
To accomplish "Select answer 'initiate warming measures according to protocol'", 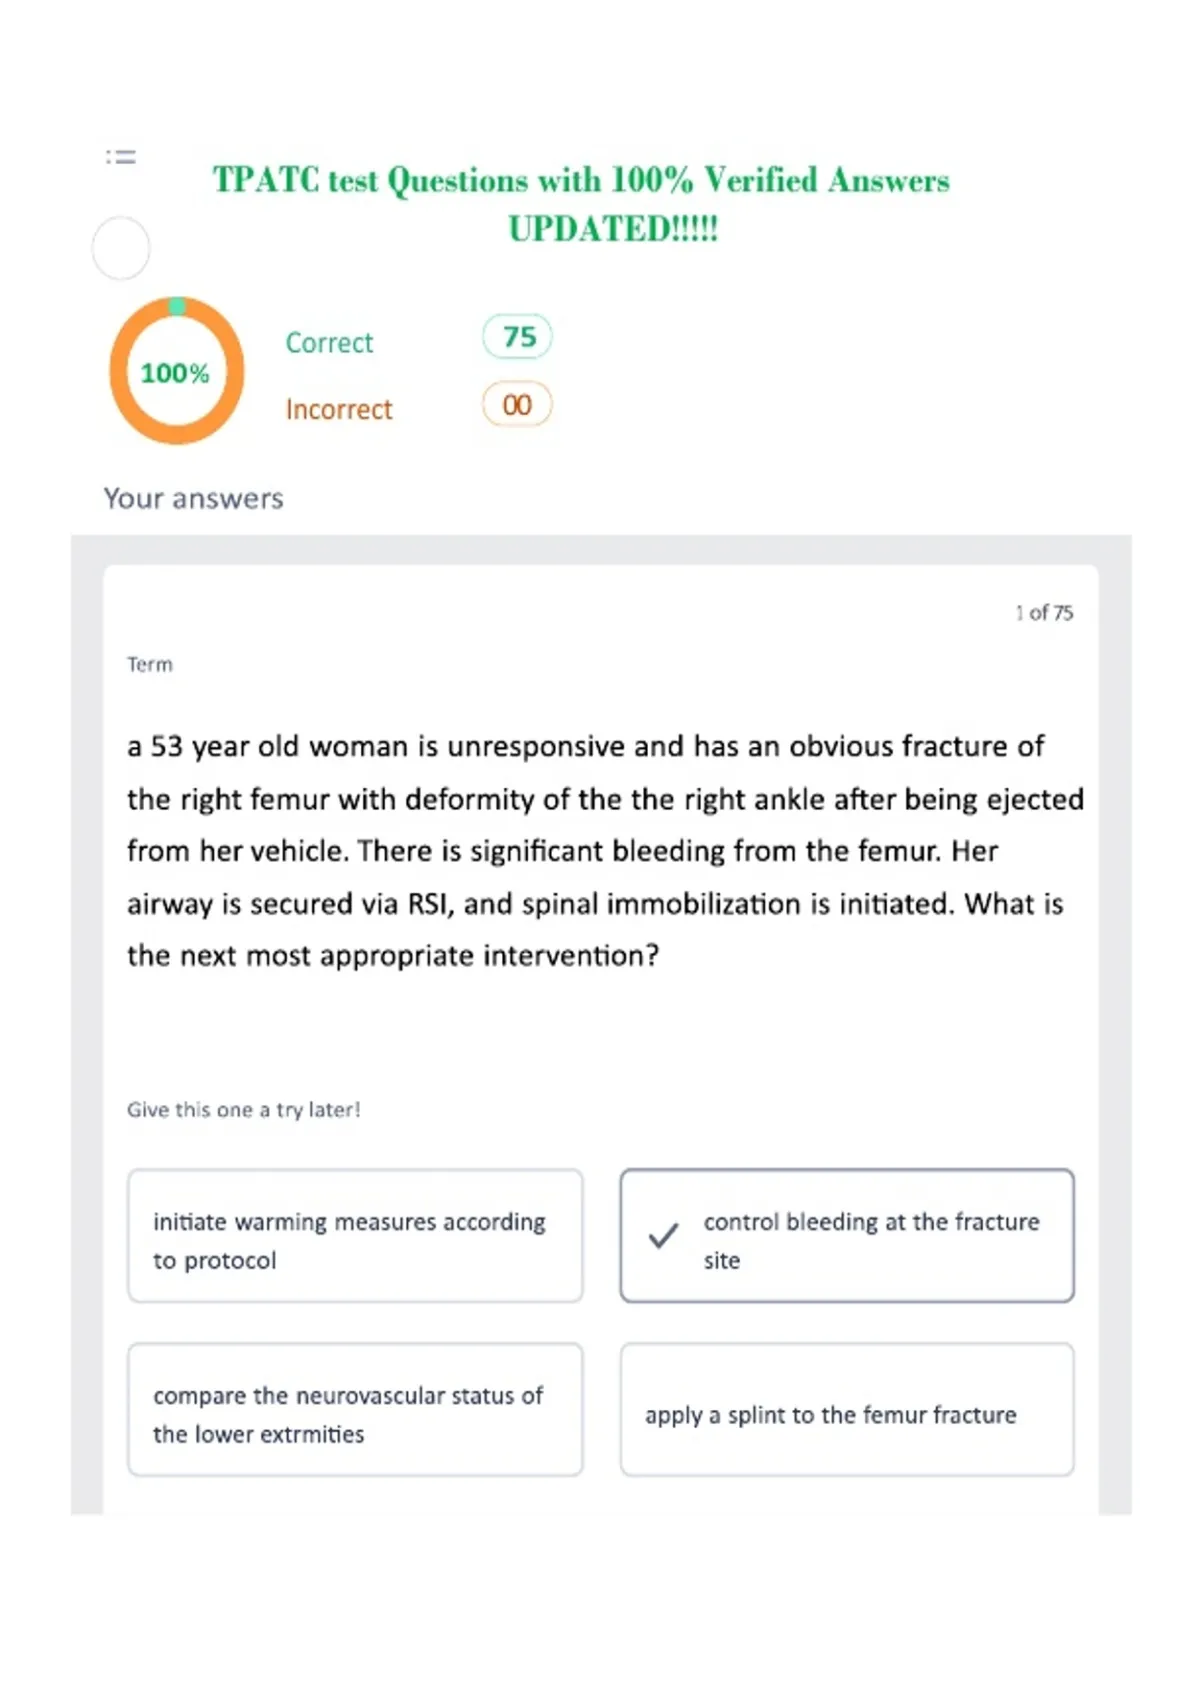I will [x=355, y=1236].
